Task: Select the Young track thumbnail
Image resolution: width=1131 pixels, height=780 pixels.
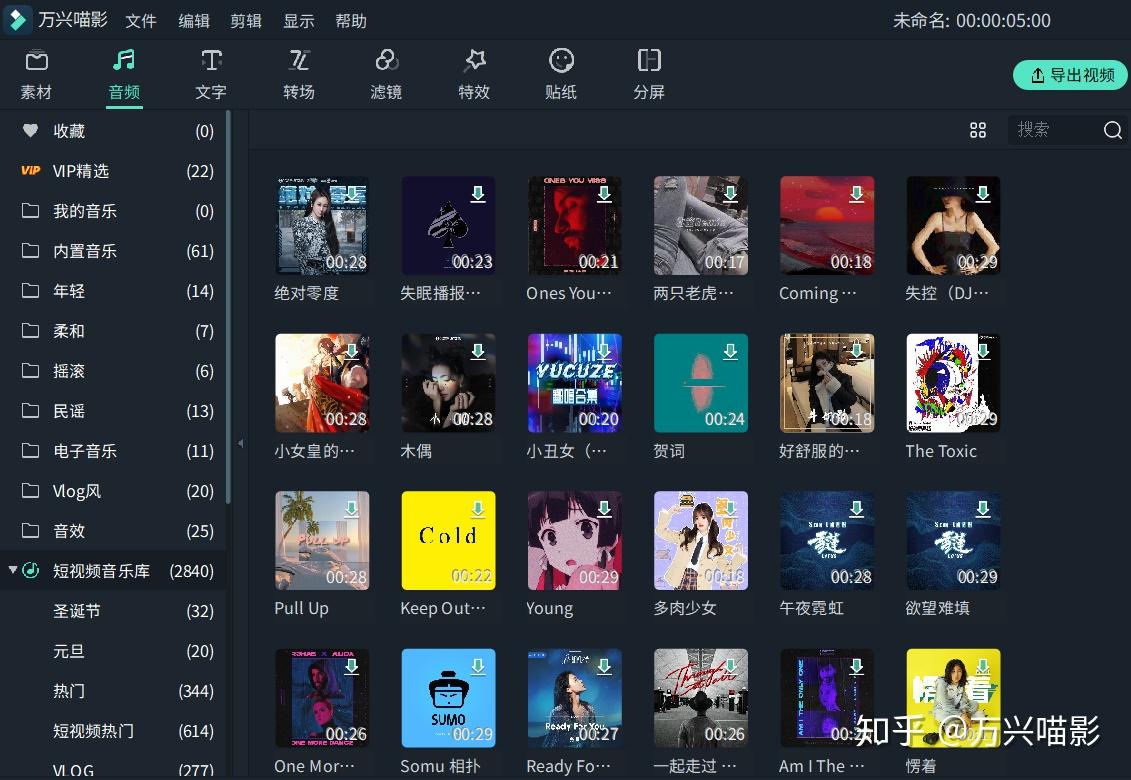Action: tap(574, 540)
